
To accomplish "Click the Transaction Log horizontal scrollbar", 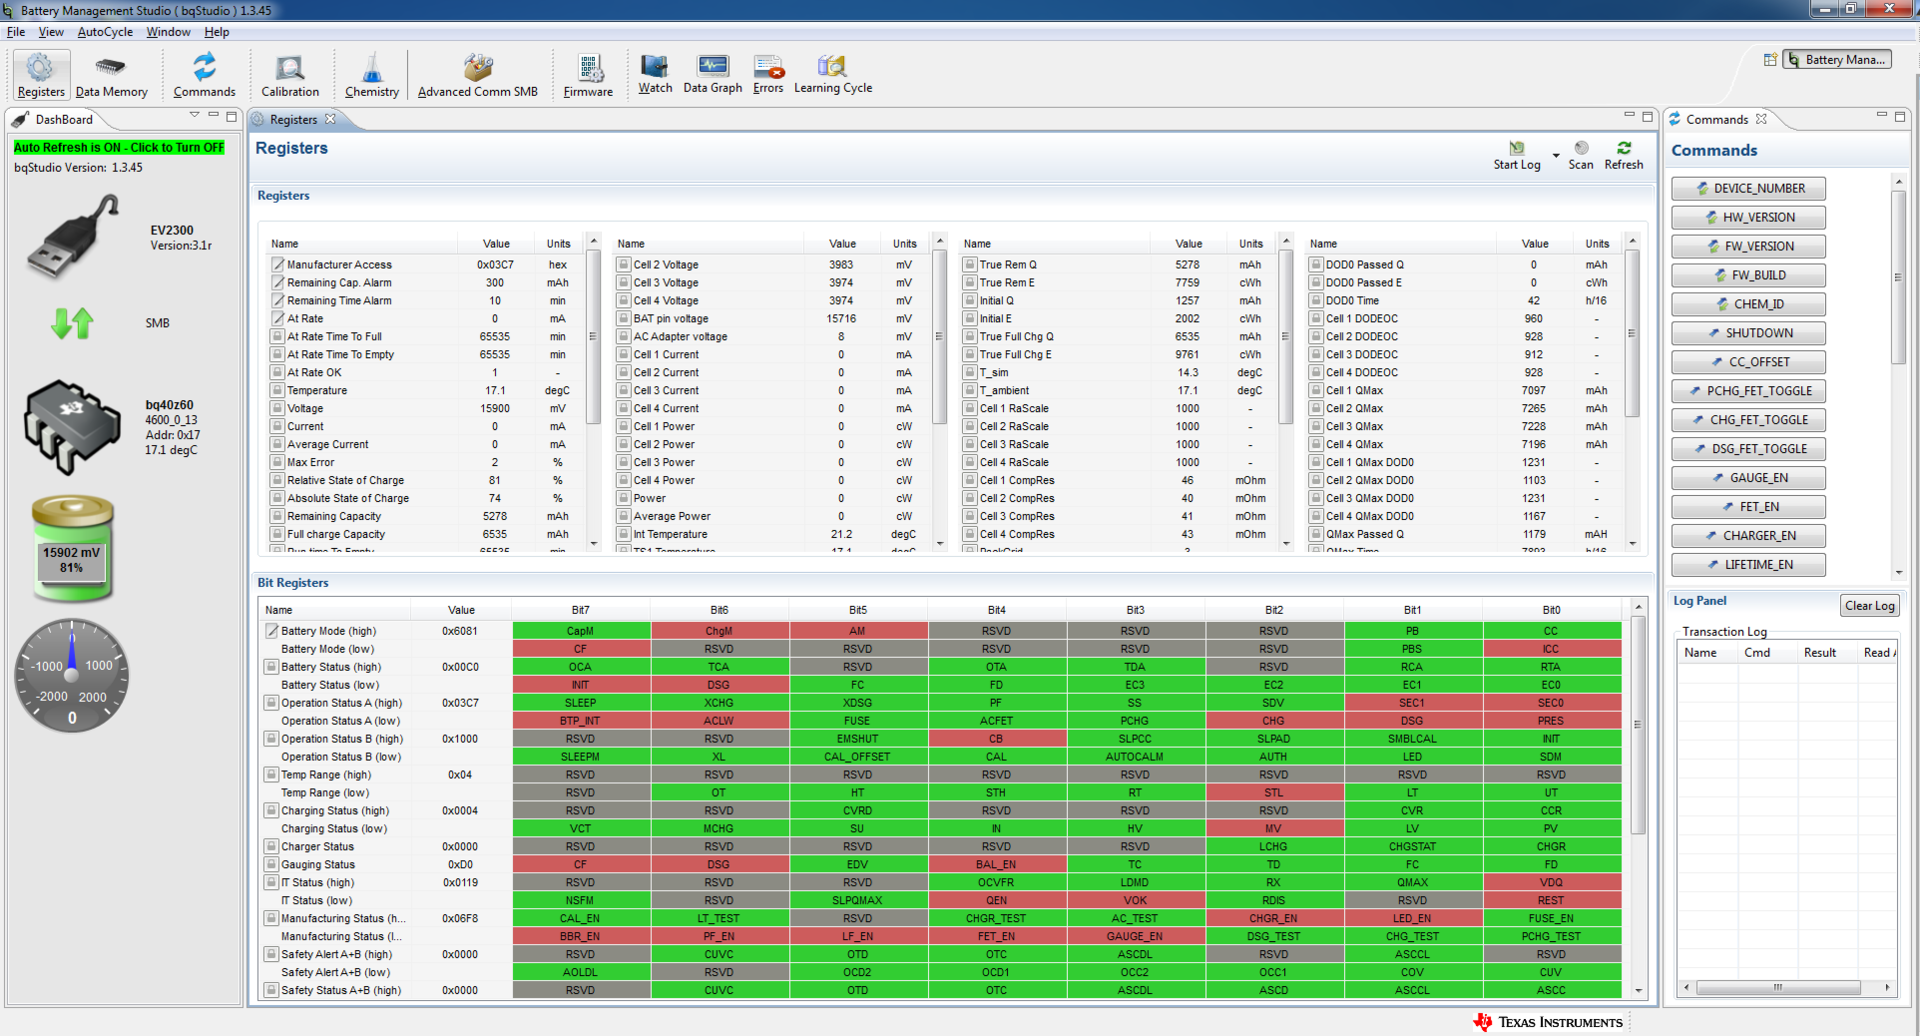I will point(1778,987).
